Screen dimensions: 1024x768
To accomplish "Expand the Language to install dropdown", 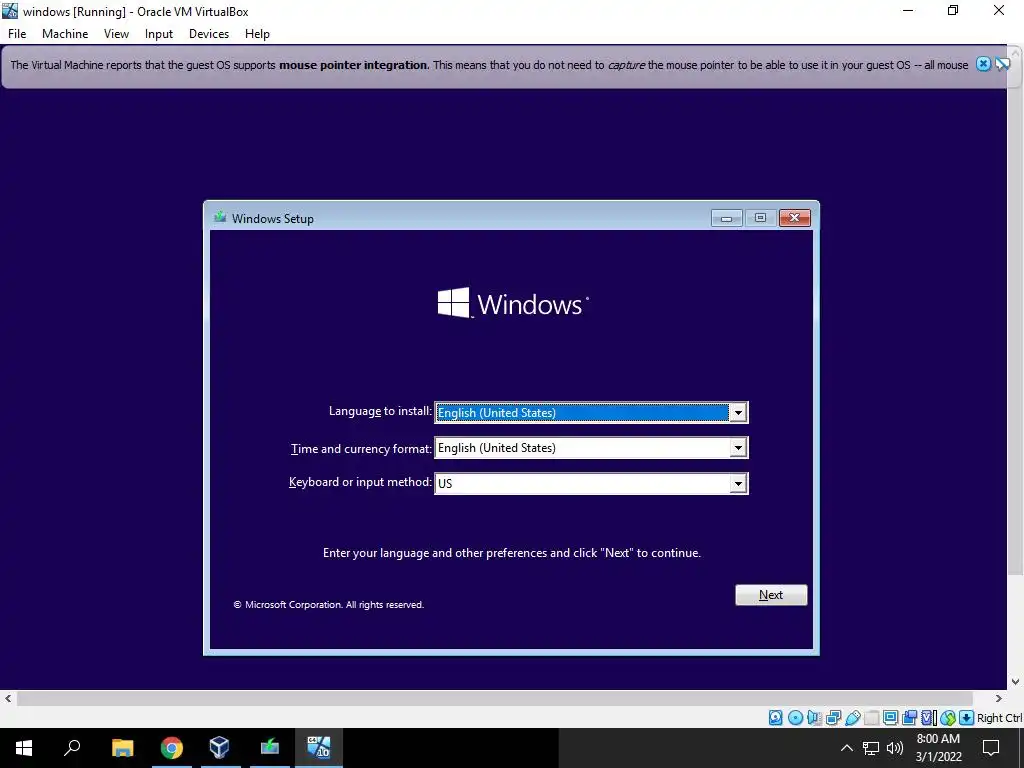I will 739,413.
